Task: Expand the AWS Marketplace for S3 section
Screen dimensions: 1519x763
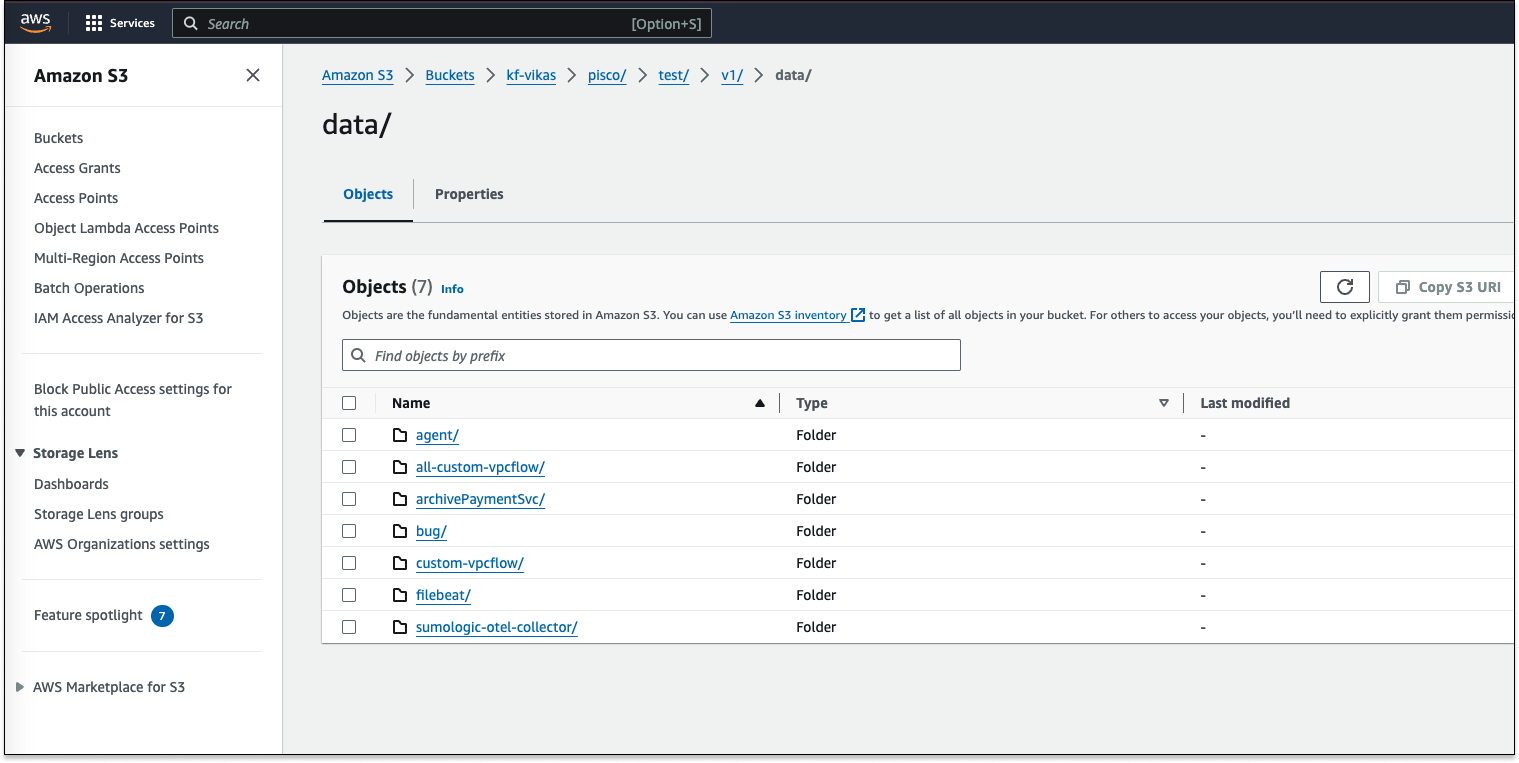Action: (x=18, y=687)
